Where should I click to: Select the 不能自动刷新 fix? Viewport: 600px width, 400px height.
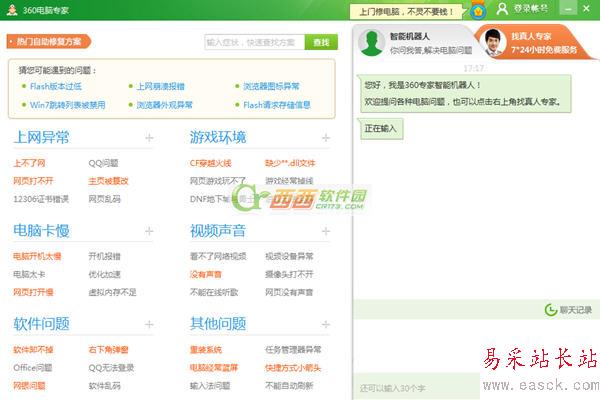289,386
